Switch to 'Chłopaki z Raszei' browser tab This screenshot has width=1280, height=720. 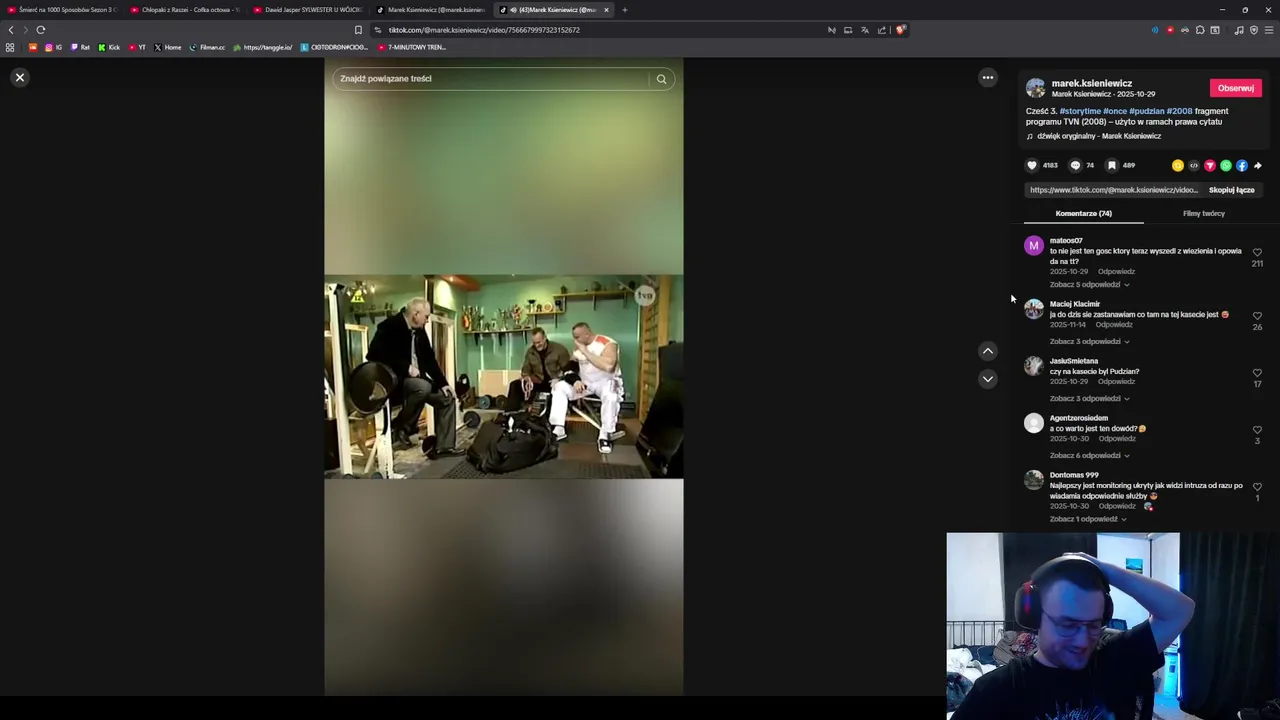[184, 10]
